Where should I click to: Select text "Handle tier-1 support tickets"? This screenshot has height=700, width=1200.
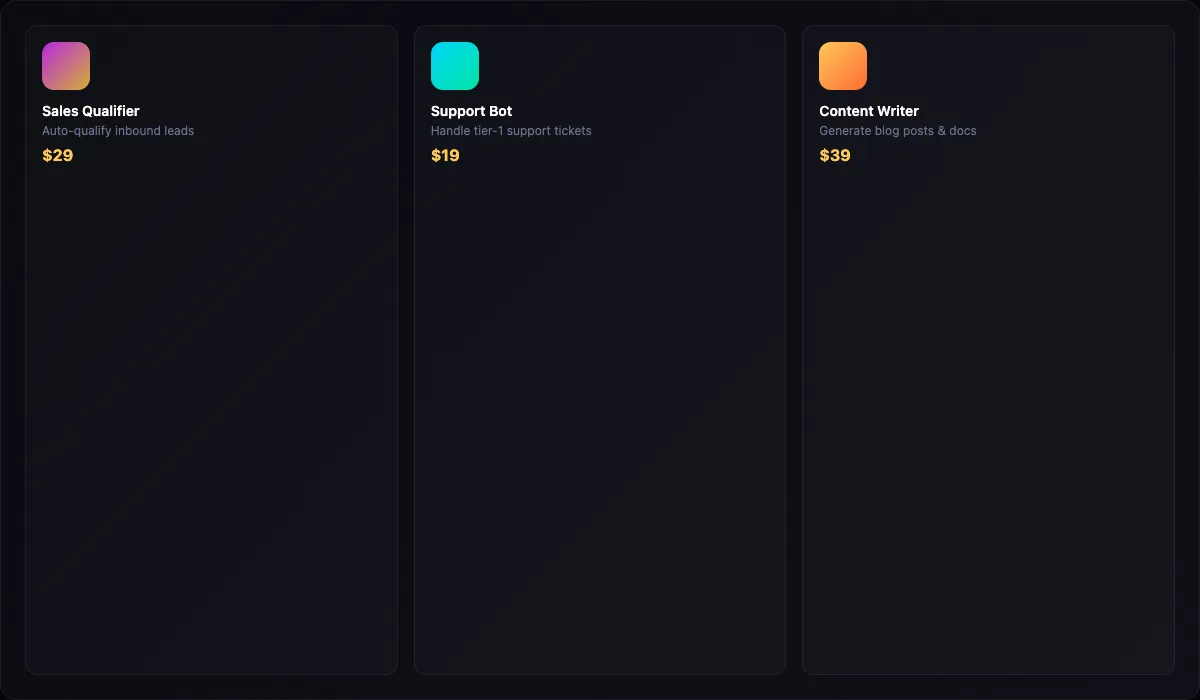(x=511, y=131)
